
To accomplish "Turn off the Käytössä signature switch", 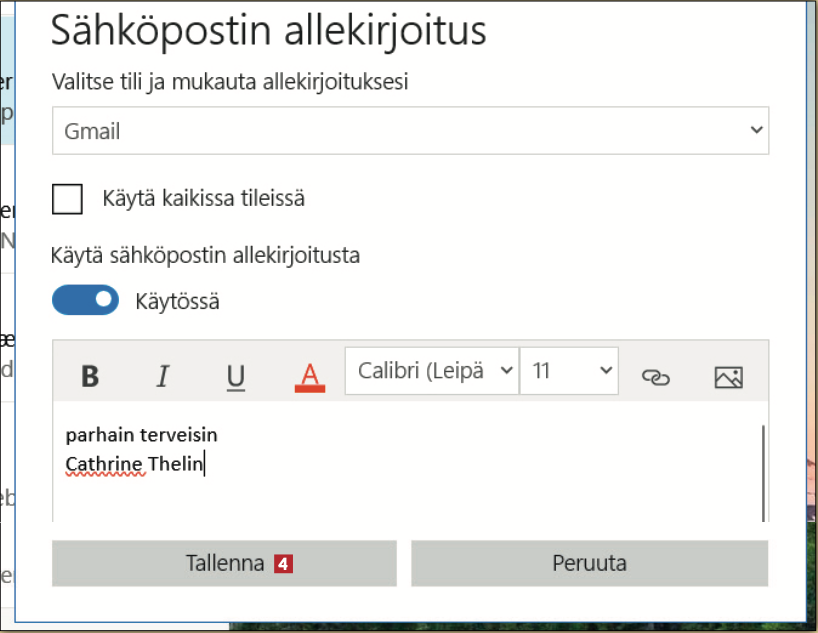I will pos(85,300).
